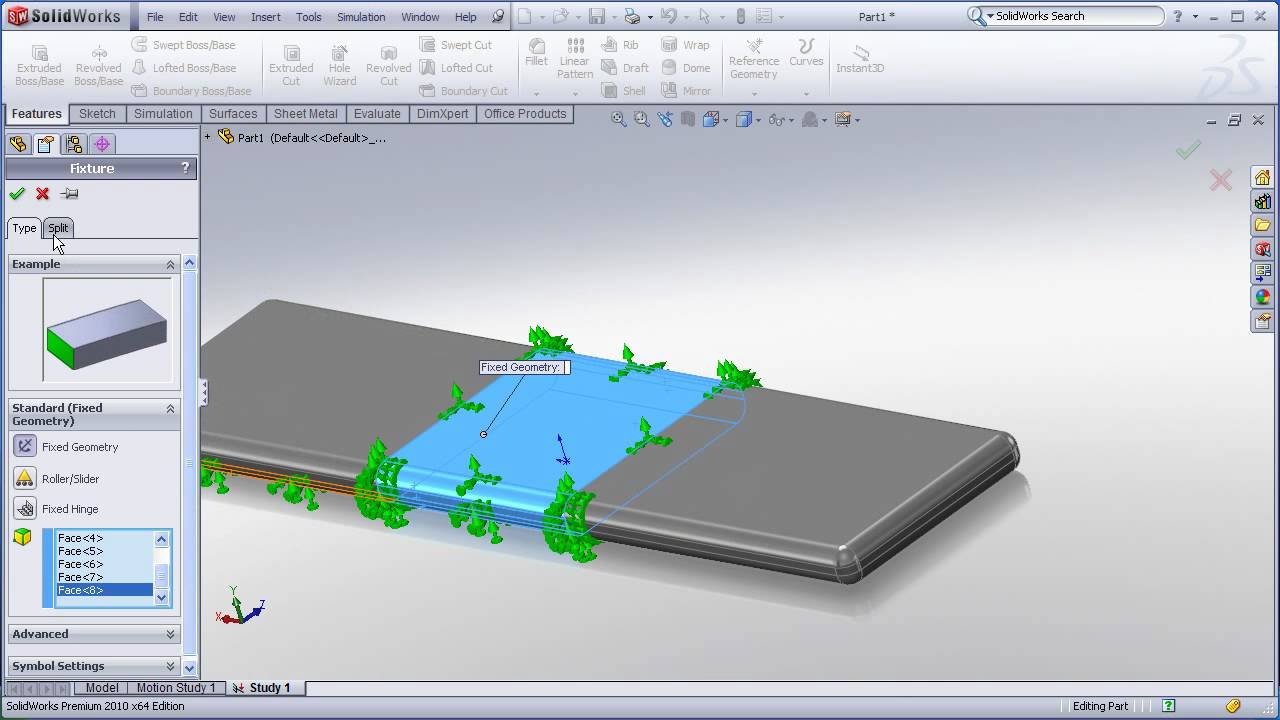Screen dimensions: 1280x720
Task: Click the faces selection cube icon
Action: 22,538
